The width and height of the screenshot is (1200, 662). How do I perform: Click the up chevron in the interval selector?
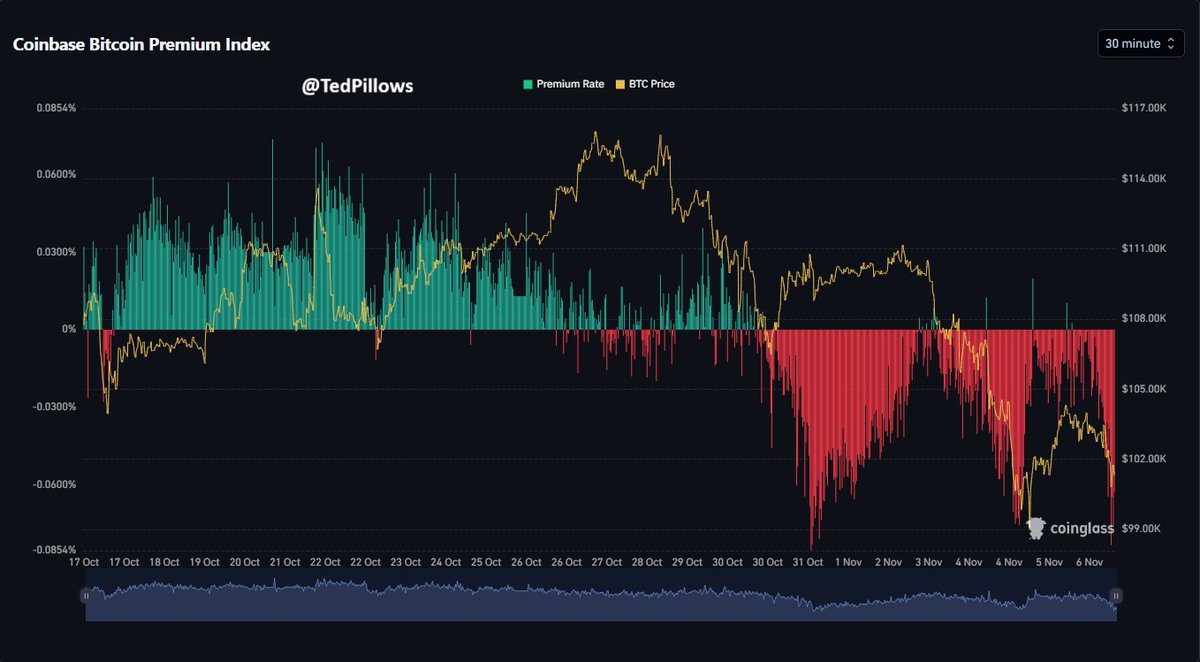tap(1169, 39)
